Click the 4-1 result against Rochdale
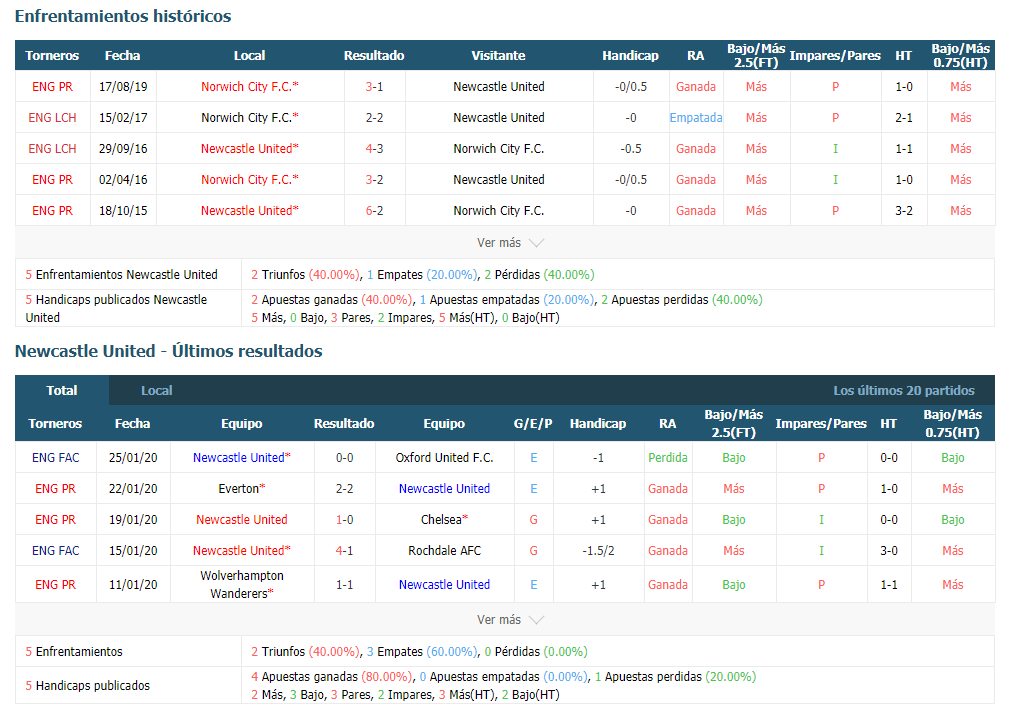Screen dimensions: 1012x708 345,551
